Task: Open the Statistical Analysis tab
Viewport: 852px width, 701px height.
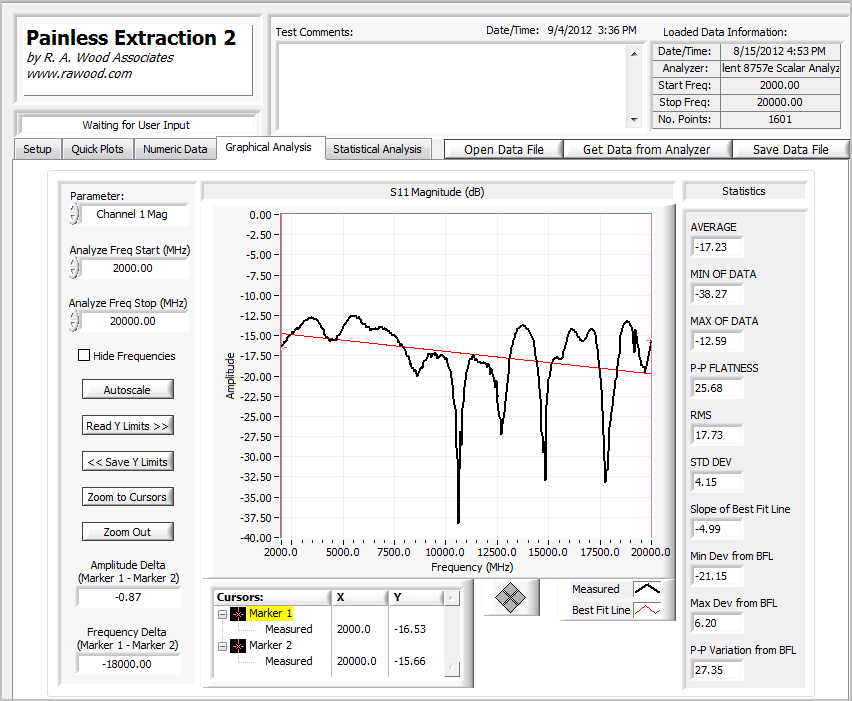Action: (x=377, y=149)
